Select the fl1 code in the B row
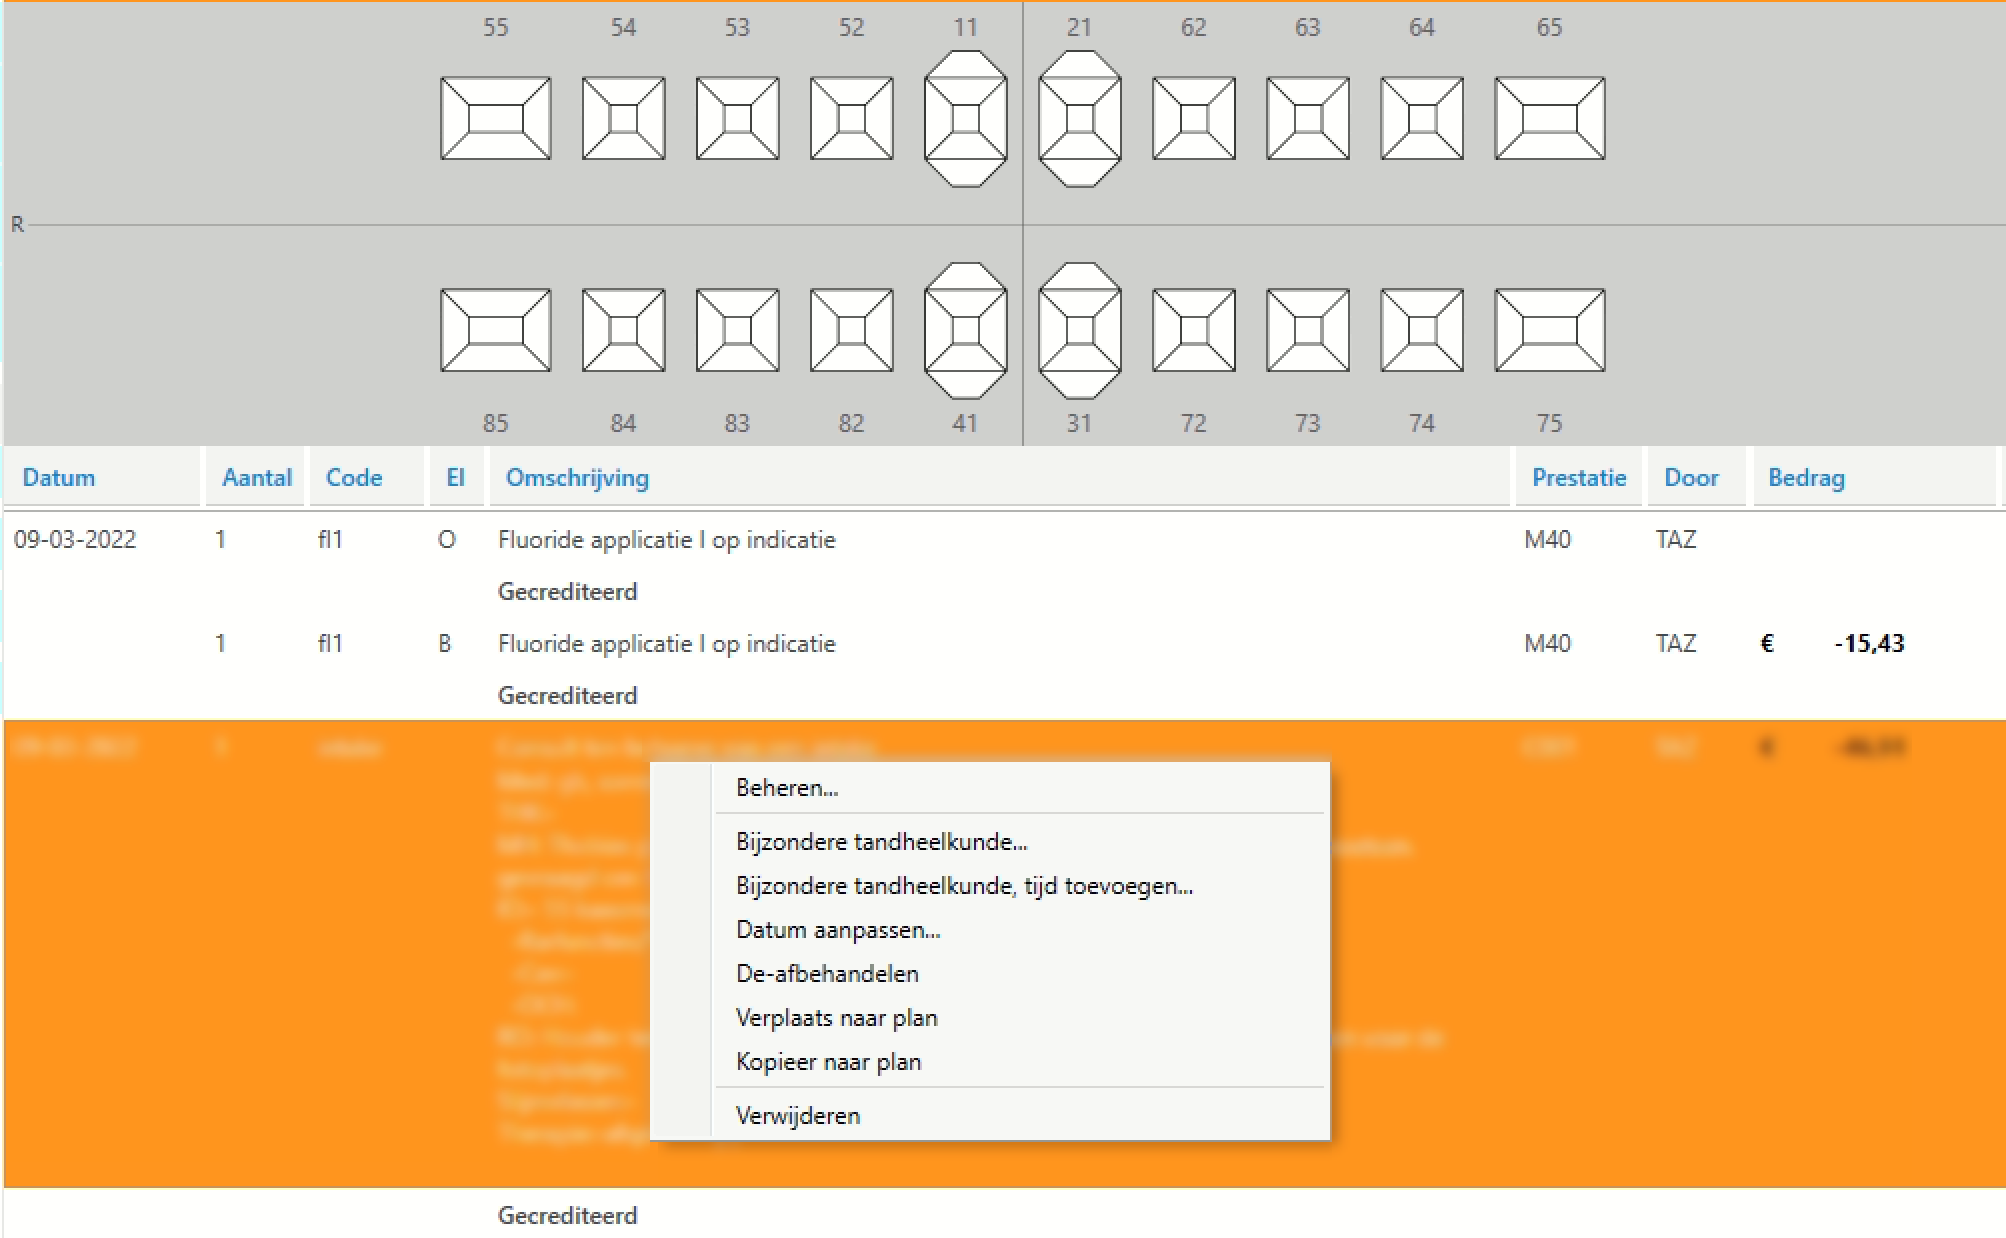Viewport: 2006px width, 1238px height. (x=330, y=644)
